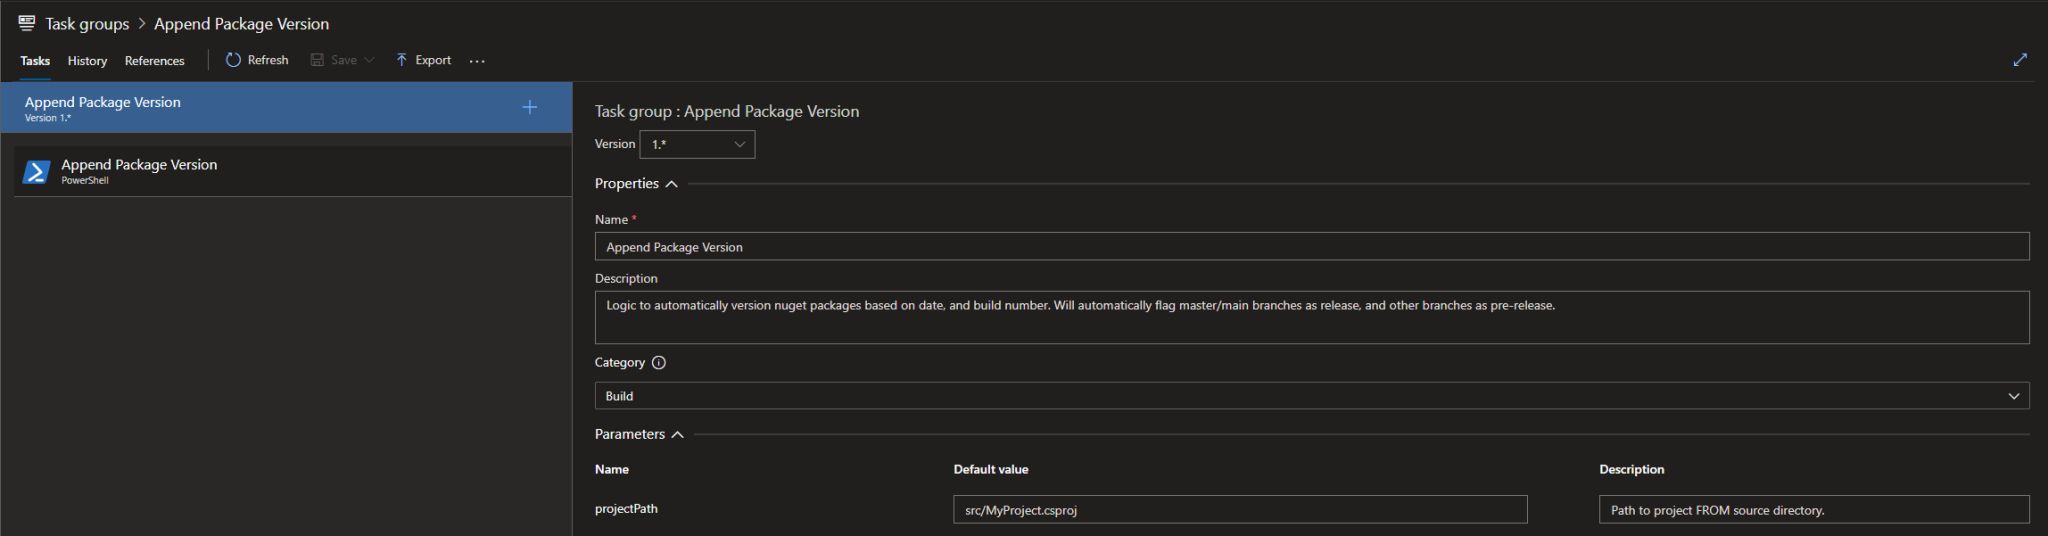Switch to the History tab

(87, 61)
